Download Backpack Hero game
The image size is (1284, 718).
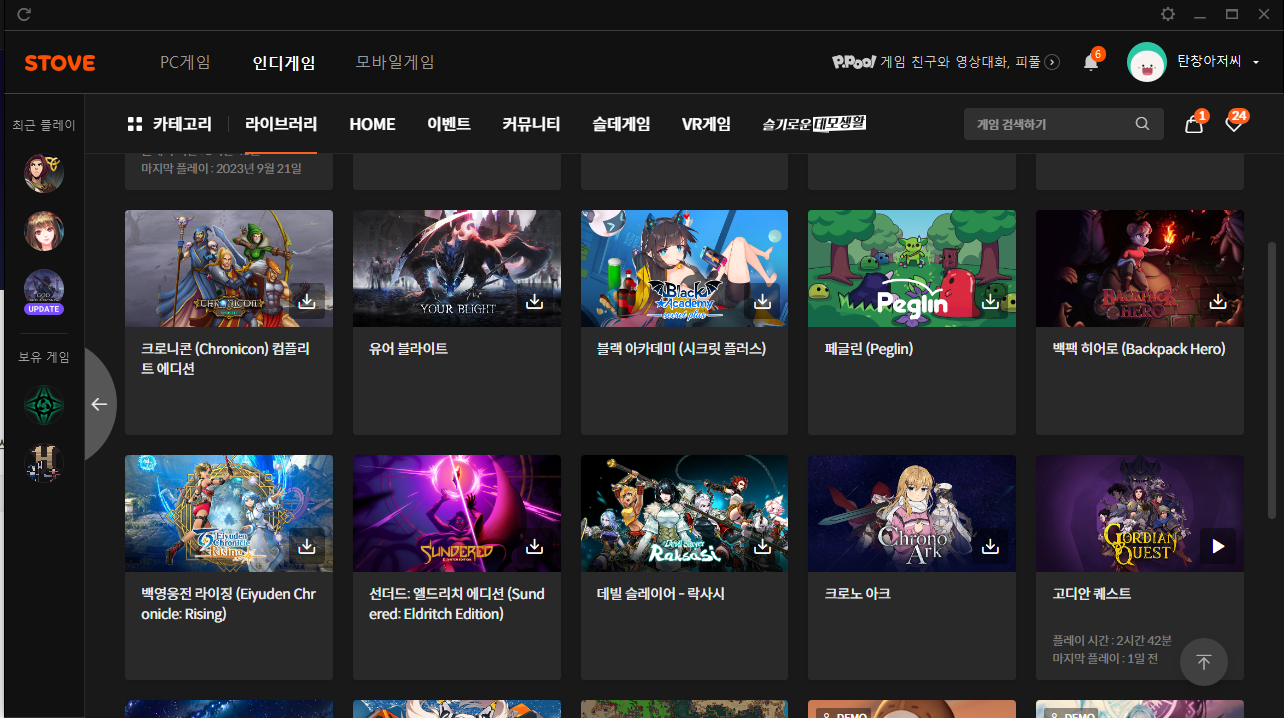pyautogui.click(x=1218, y=301)
